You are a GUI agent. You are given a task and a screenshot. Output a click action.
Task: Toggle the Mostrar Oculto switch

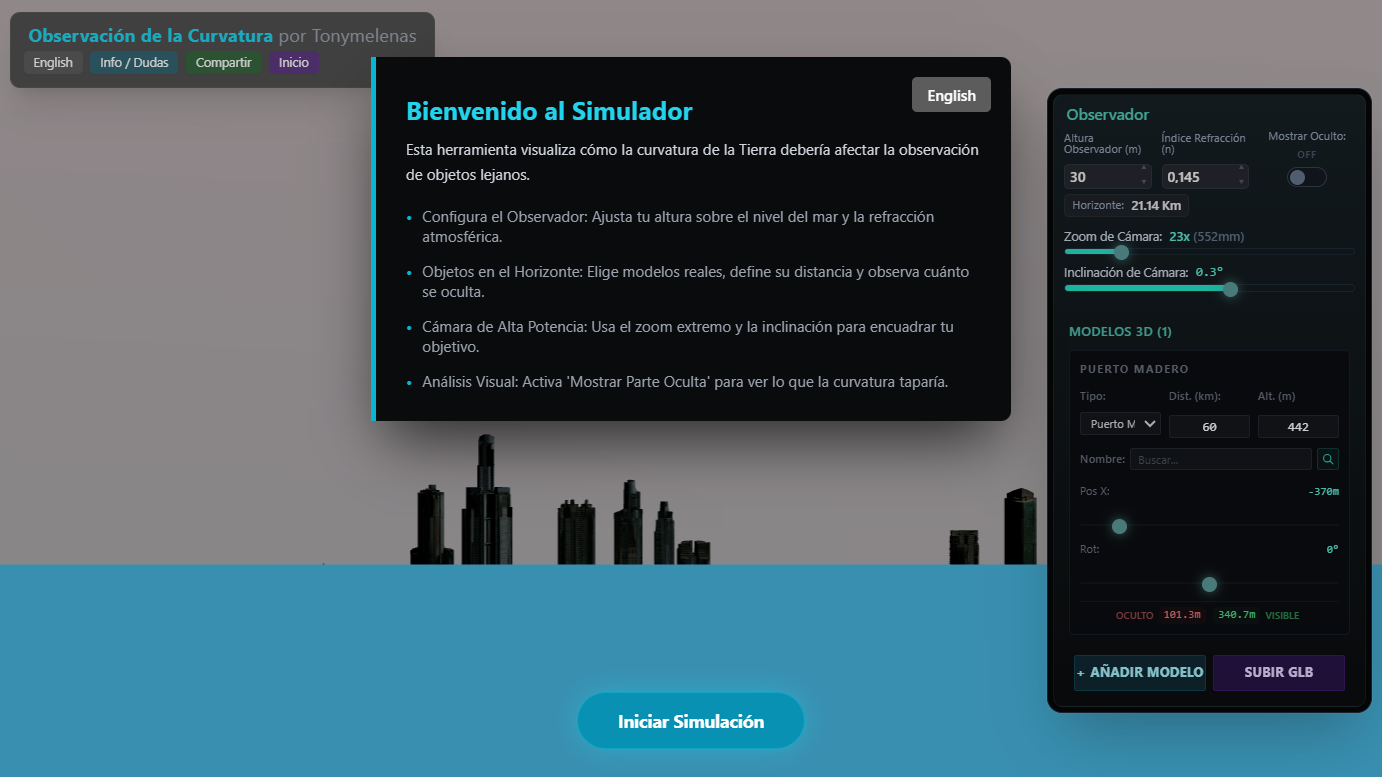click(x=1306, y=177)
